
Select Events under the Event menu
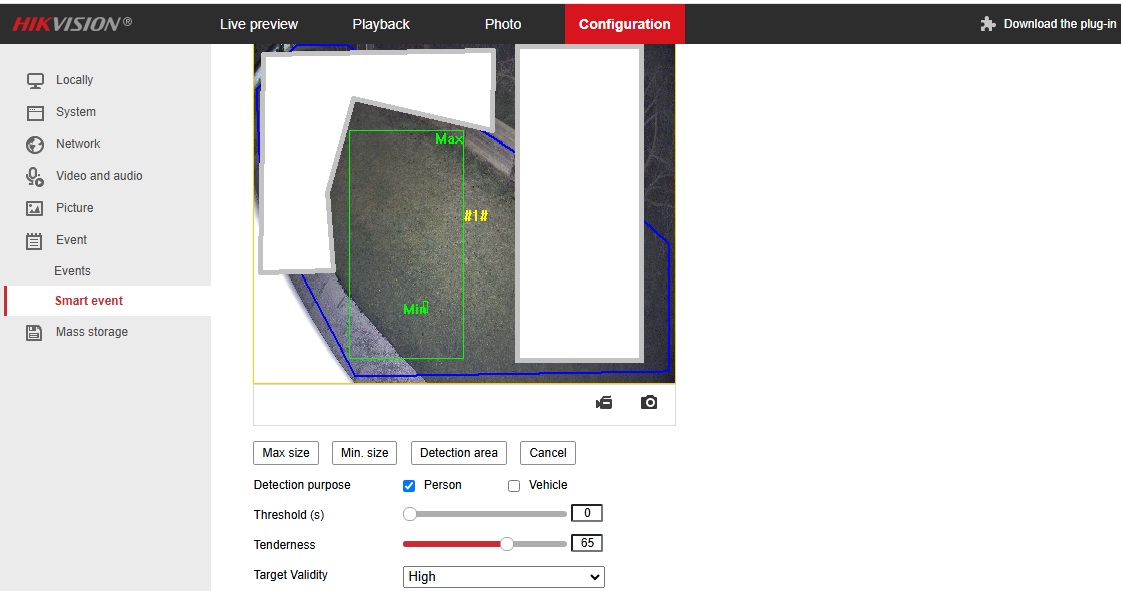pyautogui.click(x=72, y=271)
